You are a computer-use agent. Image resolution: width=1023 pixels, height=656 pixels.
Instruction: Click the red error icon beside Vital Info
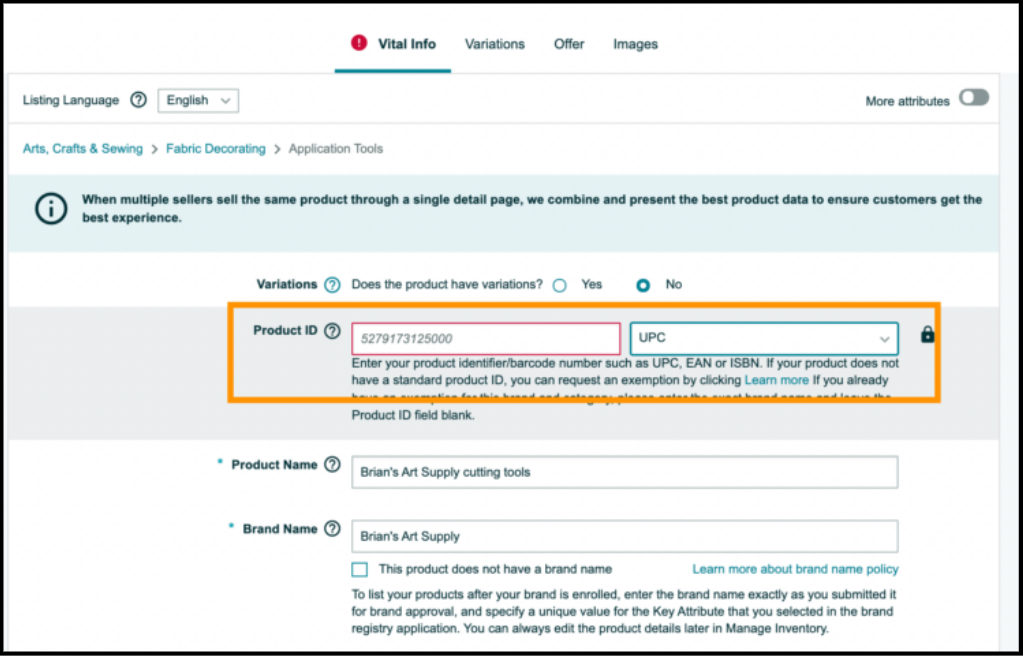tap(359, 43)
